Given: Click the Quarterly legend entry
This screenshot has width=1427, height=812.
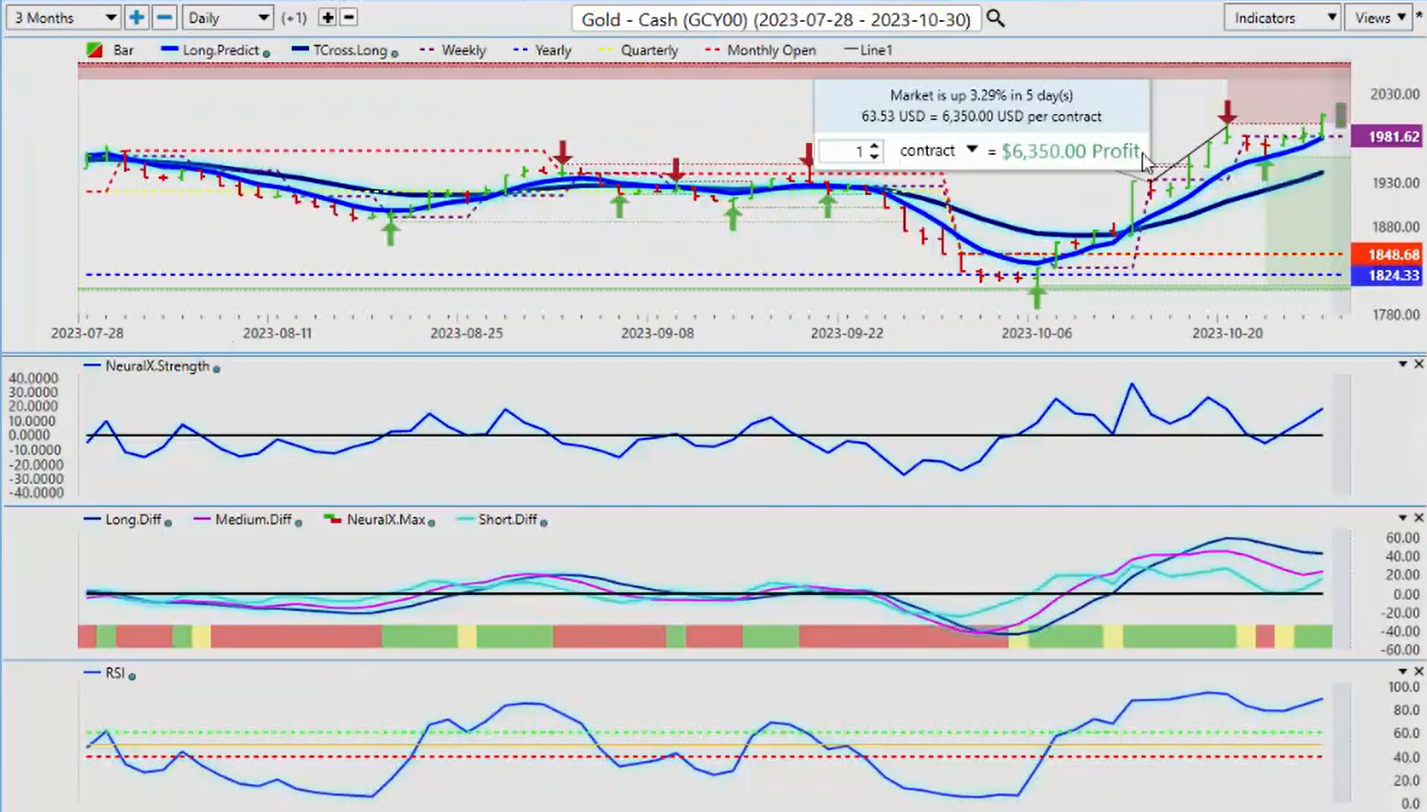Looking at the screenshot, I should coord(637,50).
